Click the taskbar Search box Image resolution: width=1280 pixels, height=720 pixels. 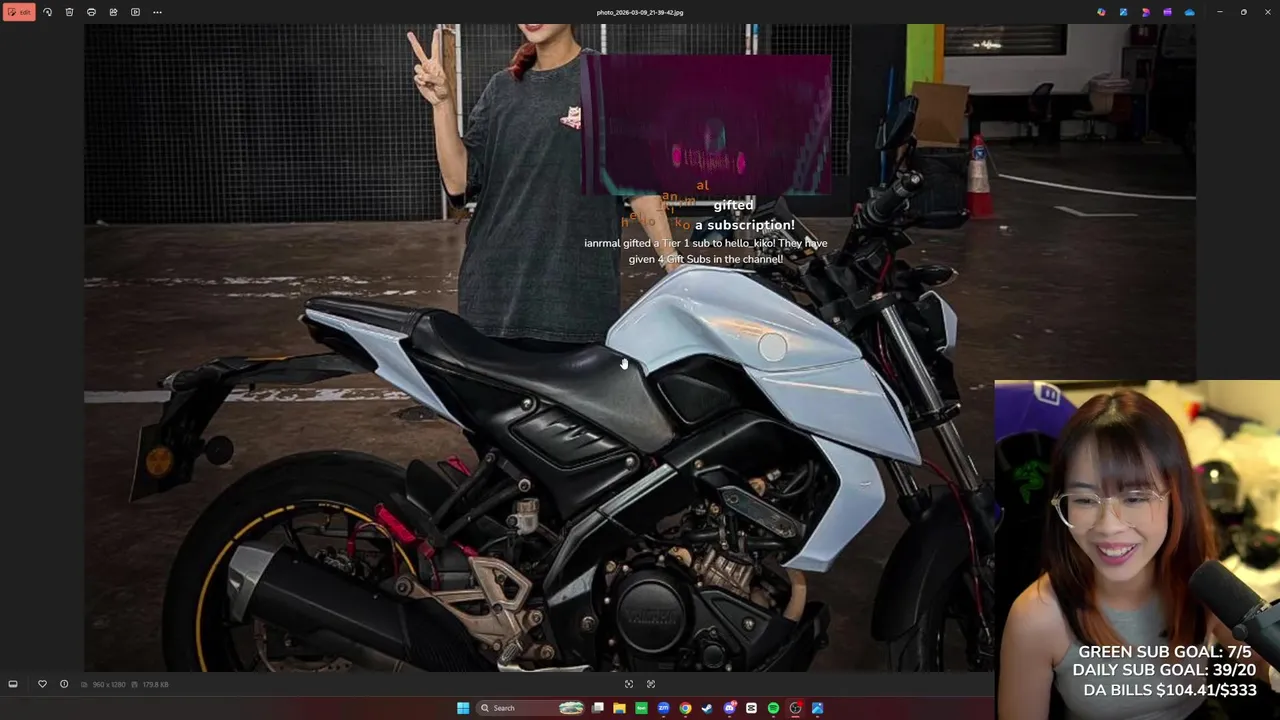tap(531, 708)
